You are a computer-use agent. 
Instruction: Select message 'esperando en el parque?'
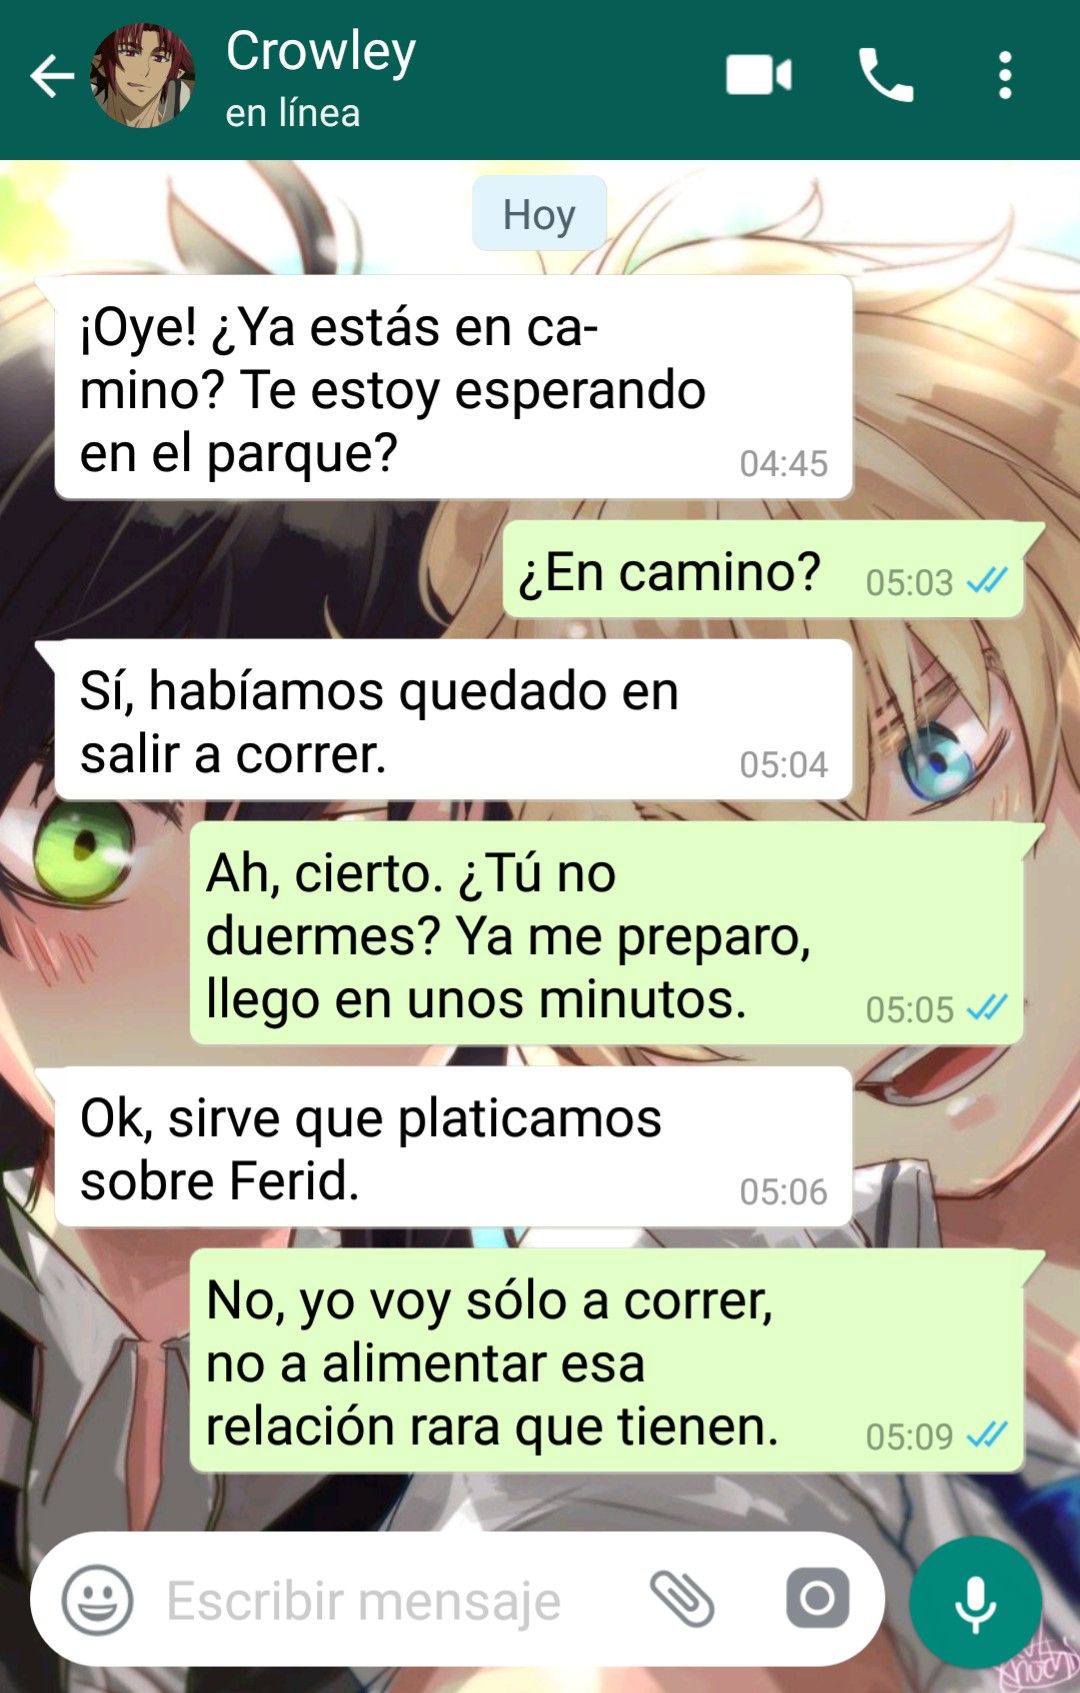453,387
